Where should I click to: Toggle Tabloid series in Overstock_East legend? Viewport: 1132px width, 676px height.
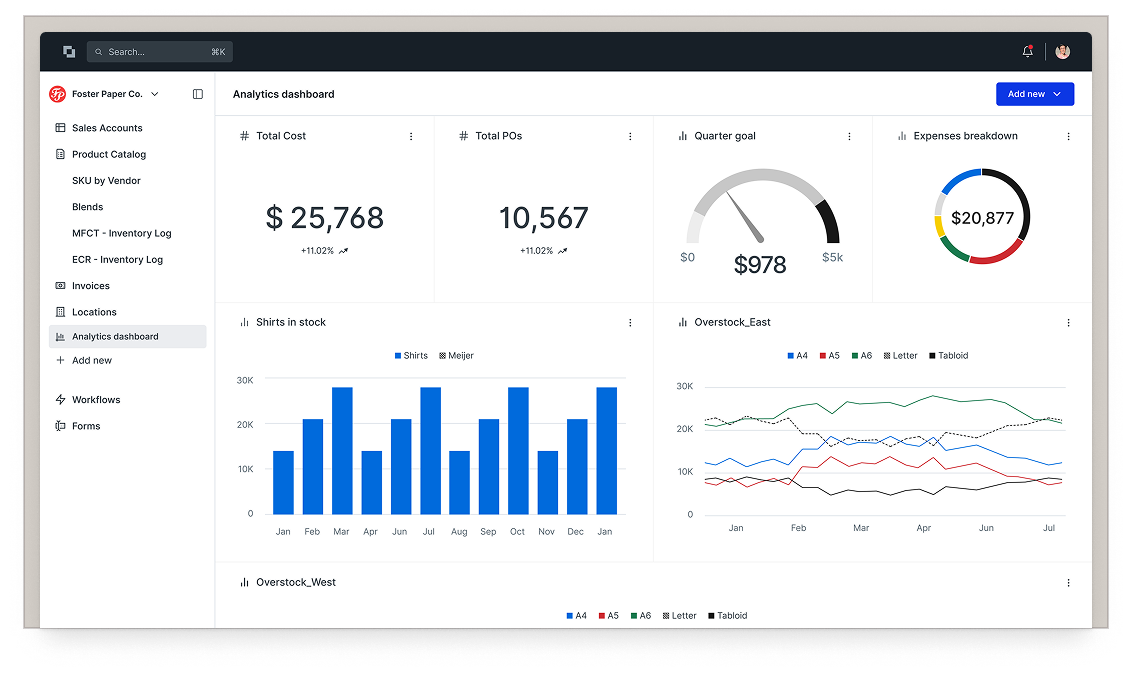point(949,356)
